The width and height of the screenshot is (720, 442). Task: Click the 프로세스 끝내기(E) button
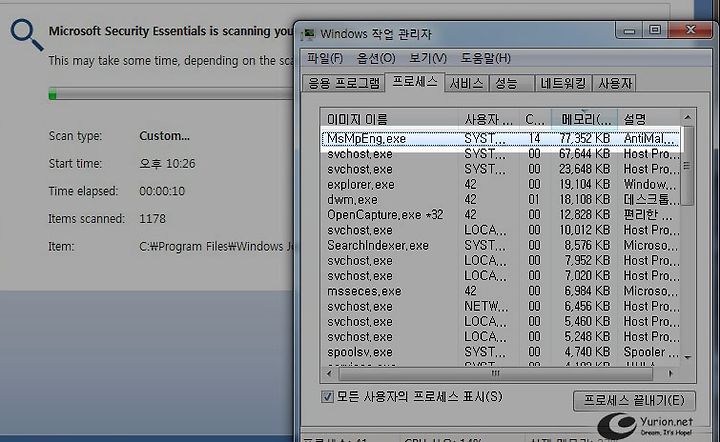point(634,401)
